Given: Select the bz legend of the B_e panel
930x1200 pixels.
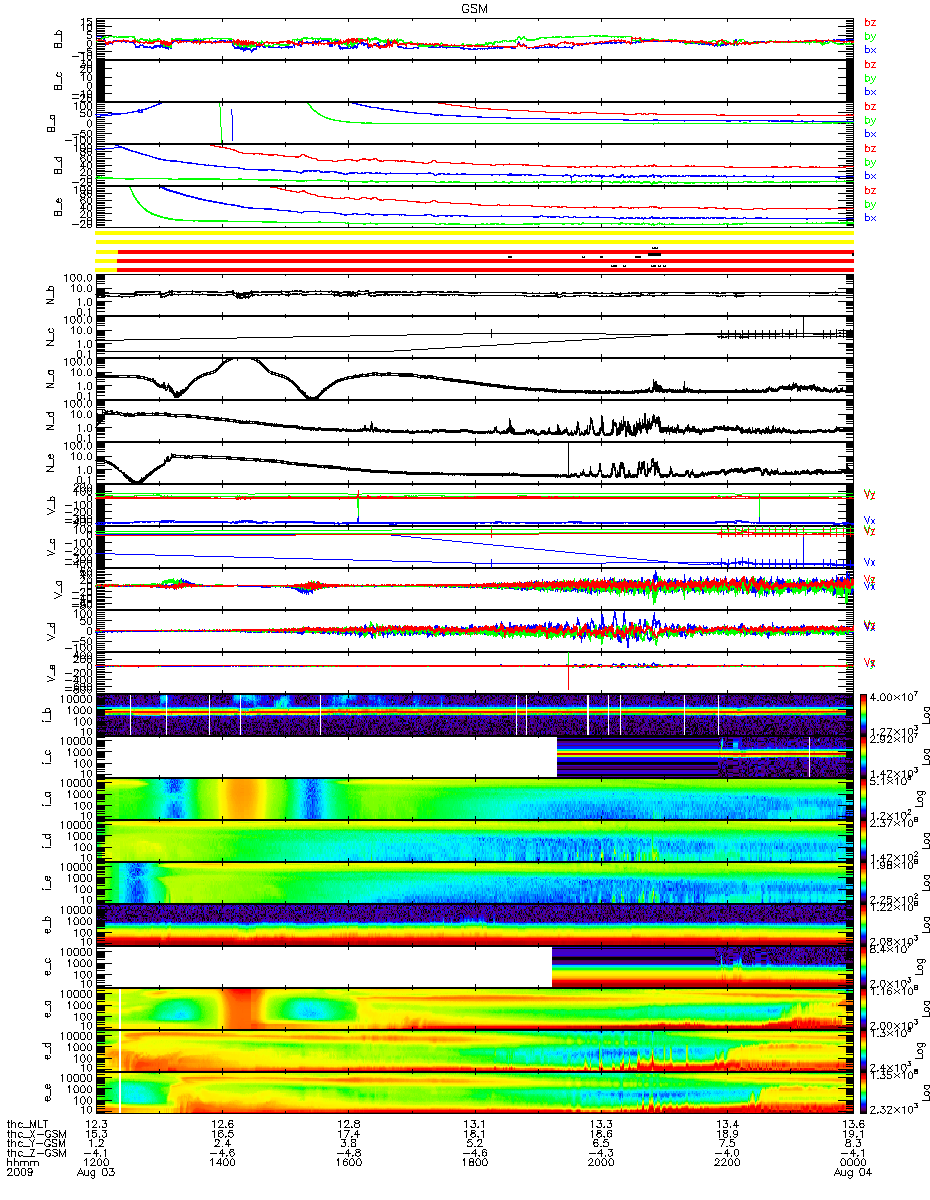Looking at the screenshot, I should [870, 191].
